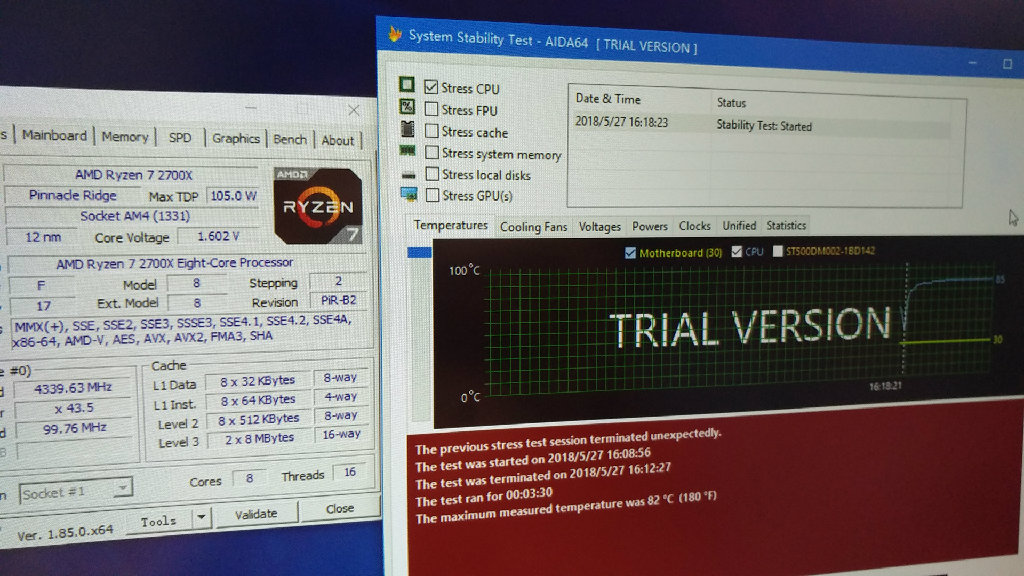The height and width of the screenshot is (576, 1024).
Task: Maximize the AIDA64 System Stability Test window
Action: pyautogui.click(x=1007, y=64)
